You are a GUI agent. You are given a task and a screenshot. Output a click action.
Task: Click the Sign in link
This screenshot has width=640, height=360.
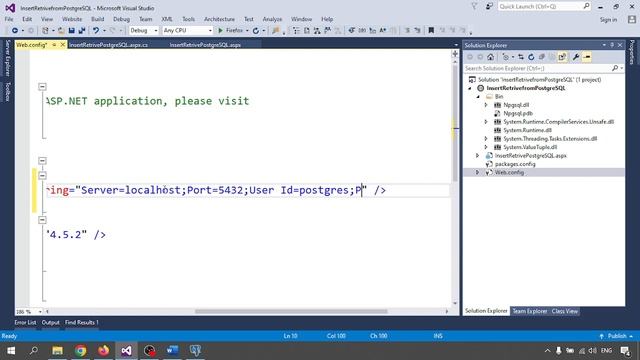click(x=608, y=20)
